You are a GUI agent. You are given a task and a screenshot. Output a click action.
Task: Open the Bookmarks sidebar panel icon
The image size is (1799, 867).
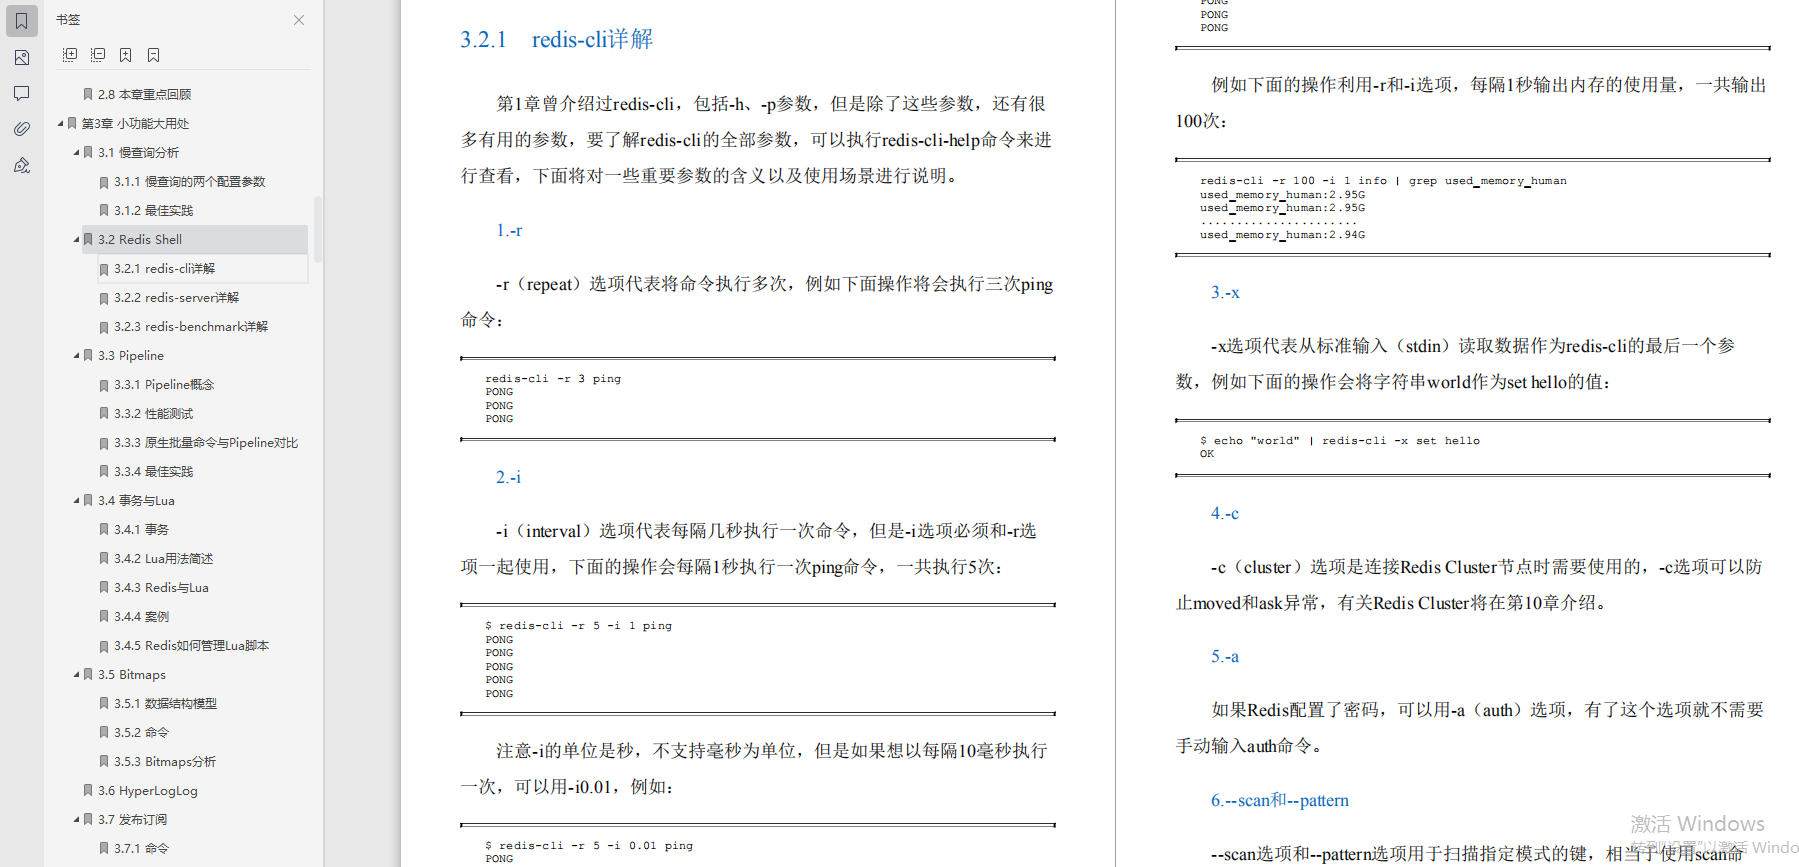click(21, 21)
